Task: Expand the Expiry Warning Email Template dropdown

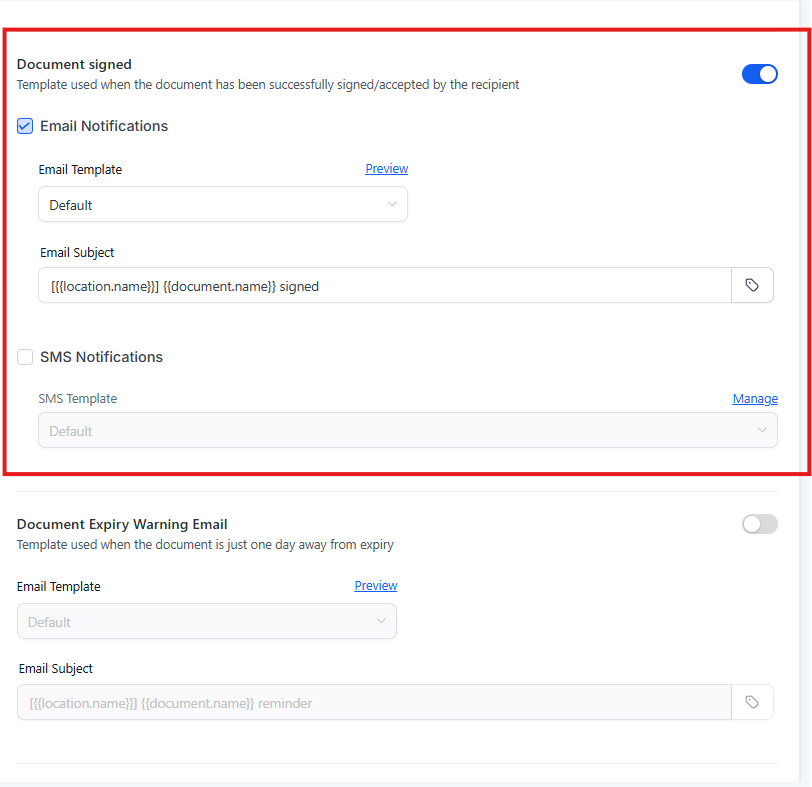Action: 207,621
